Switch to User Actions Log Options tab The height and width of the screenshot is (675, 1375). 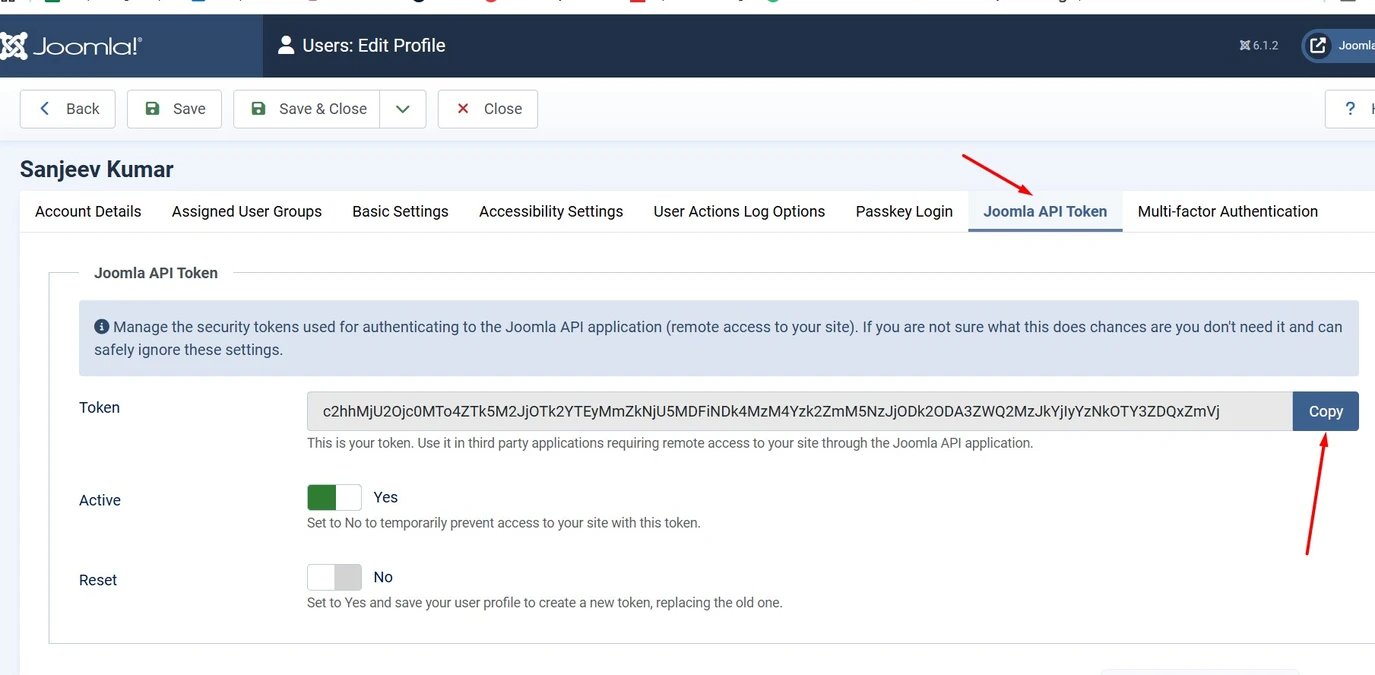tap(739, 212)
